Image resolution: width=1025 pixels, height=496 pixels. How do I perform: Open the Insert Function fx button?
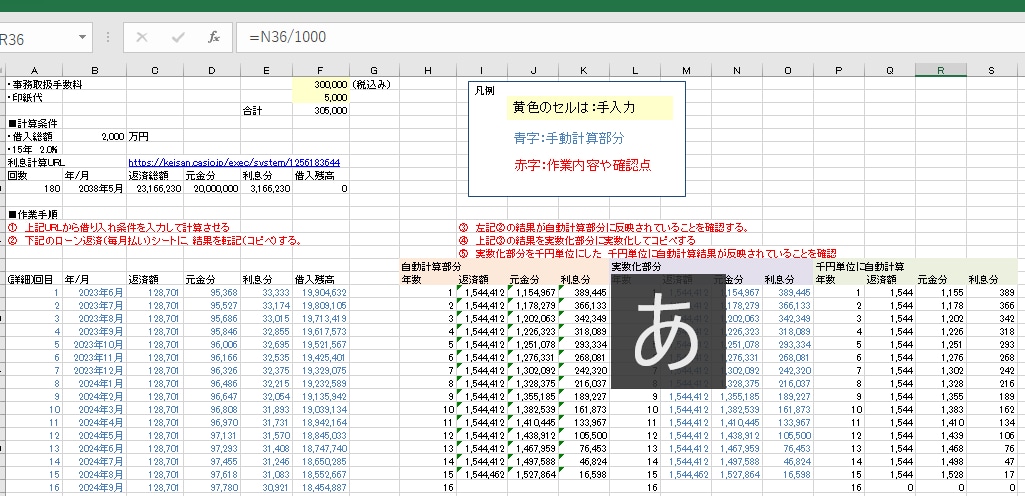click(x=214, y=37)
